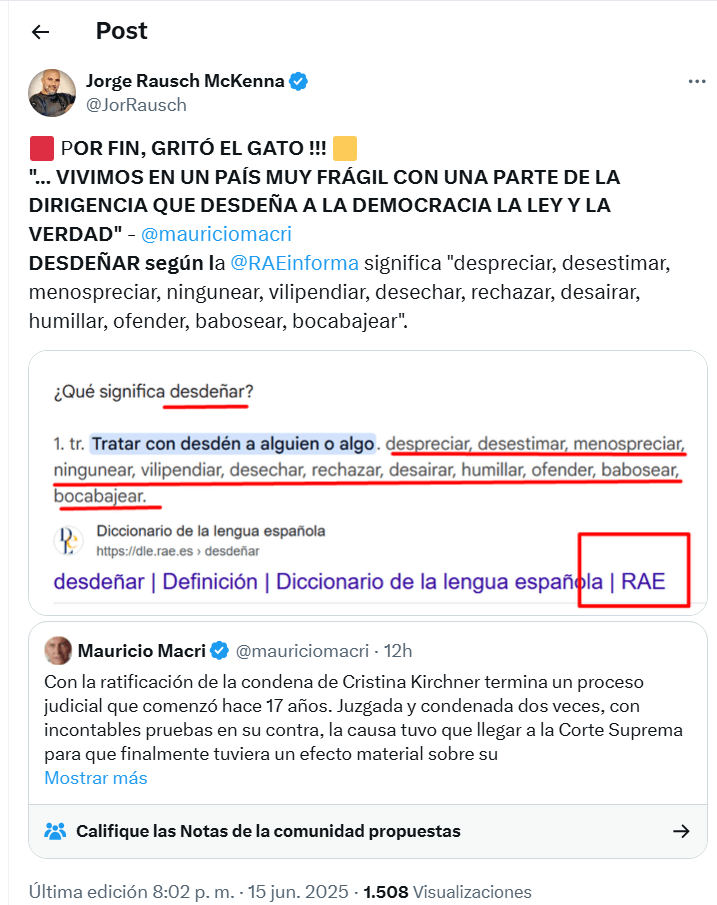Open the @mauriciomacri mention link

[x=216, y=234]
